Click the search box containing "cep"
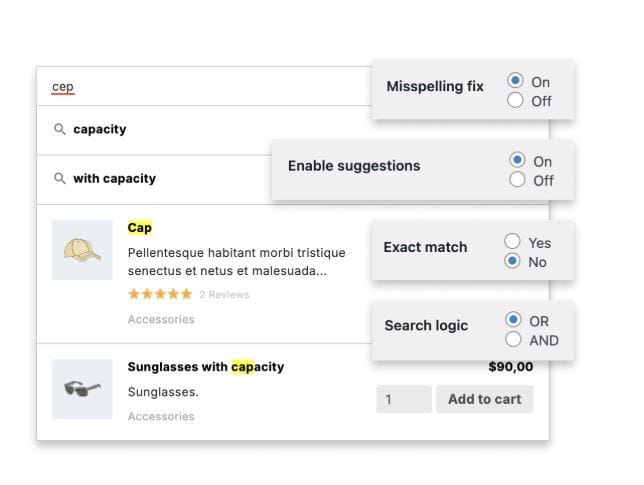The image size is (644, 485). click(x=200, y=87)
